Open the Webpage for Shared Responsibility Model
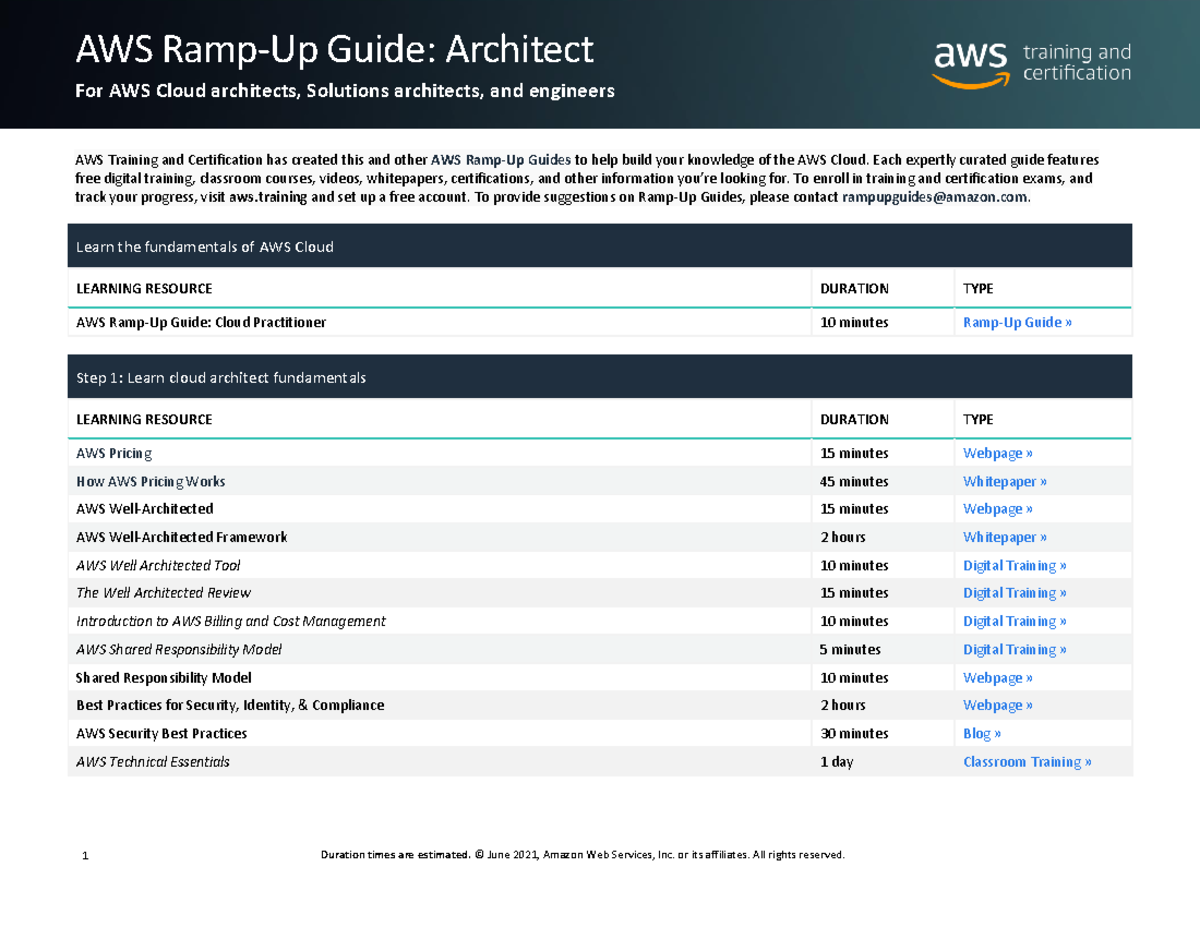 click(x=997, y=677)
